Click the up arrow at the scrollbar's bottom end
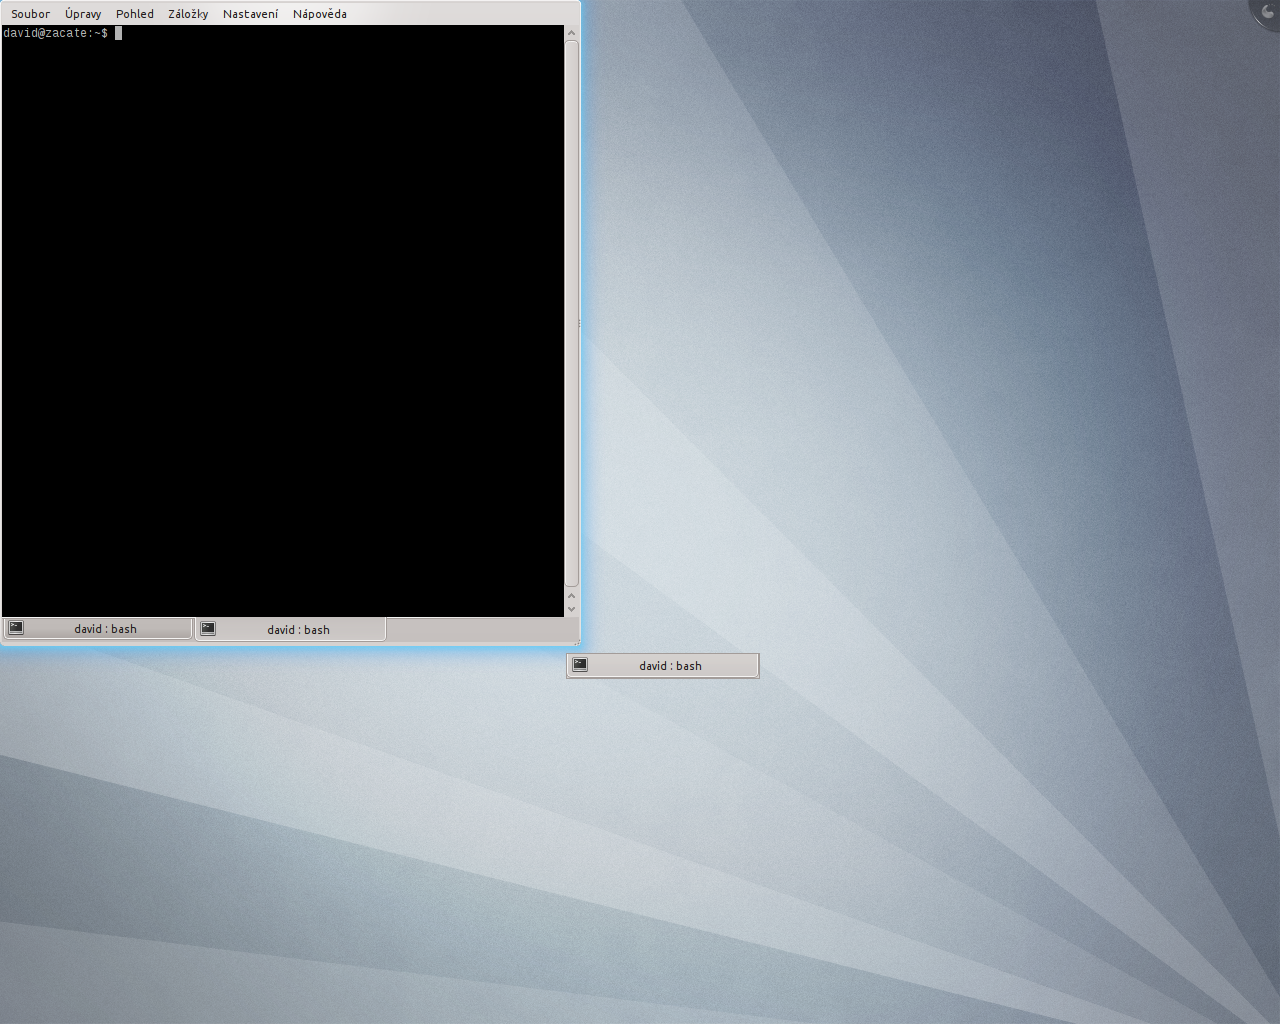1280x1024 pixels. click(572, 596)
